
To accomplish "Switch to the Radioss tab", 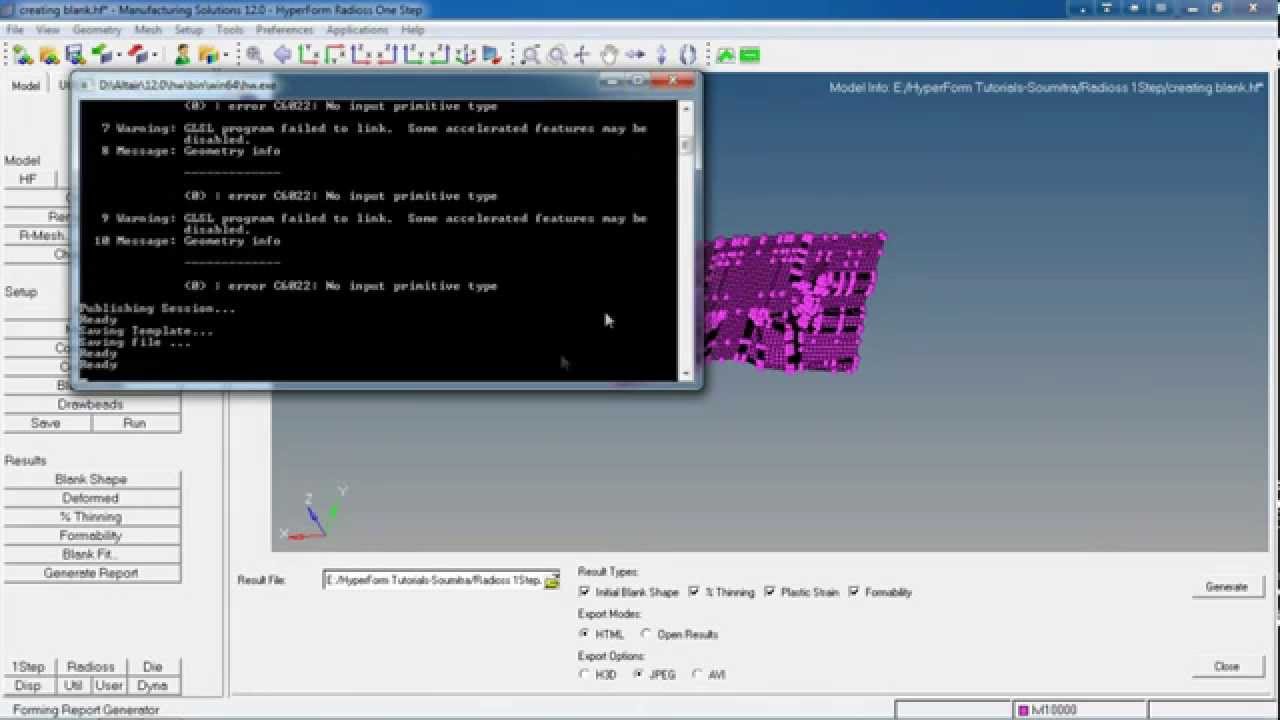I will coord(91,667).
